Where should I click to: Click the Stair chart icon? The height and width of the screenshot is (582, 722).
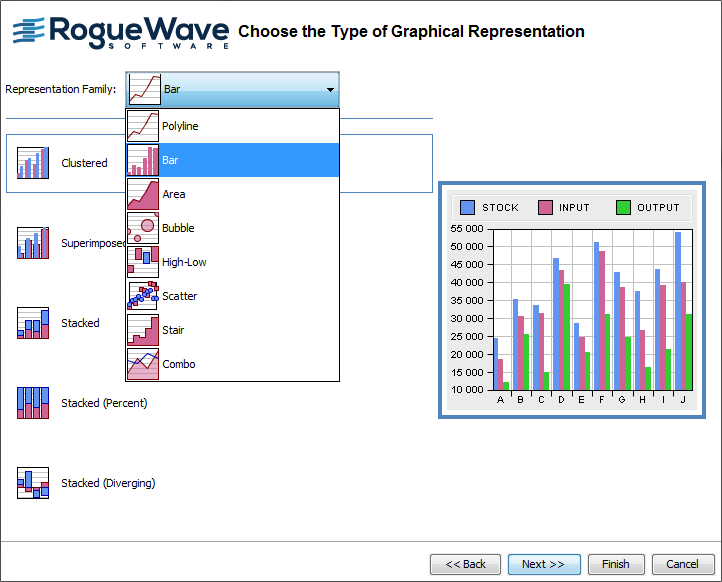[x=143, y=330]
